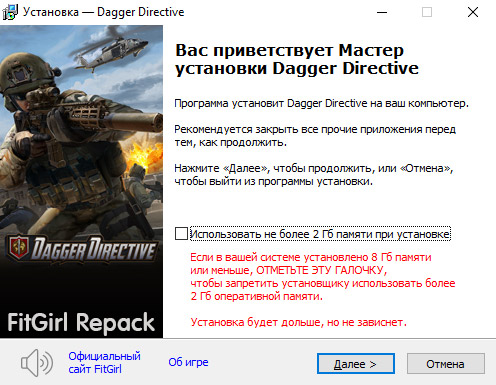Continue with the 'Далее >' button
Image resolution: width=496 pixels, height=385 pixels.
point(356,364)
